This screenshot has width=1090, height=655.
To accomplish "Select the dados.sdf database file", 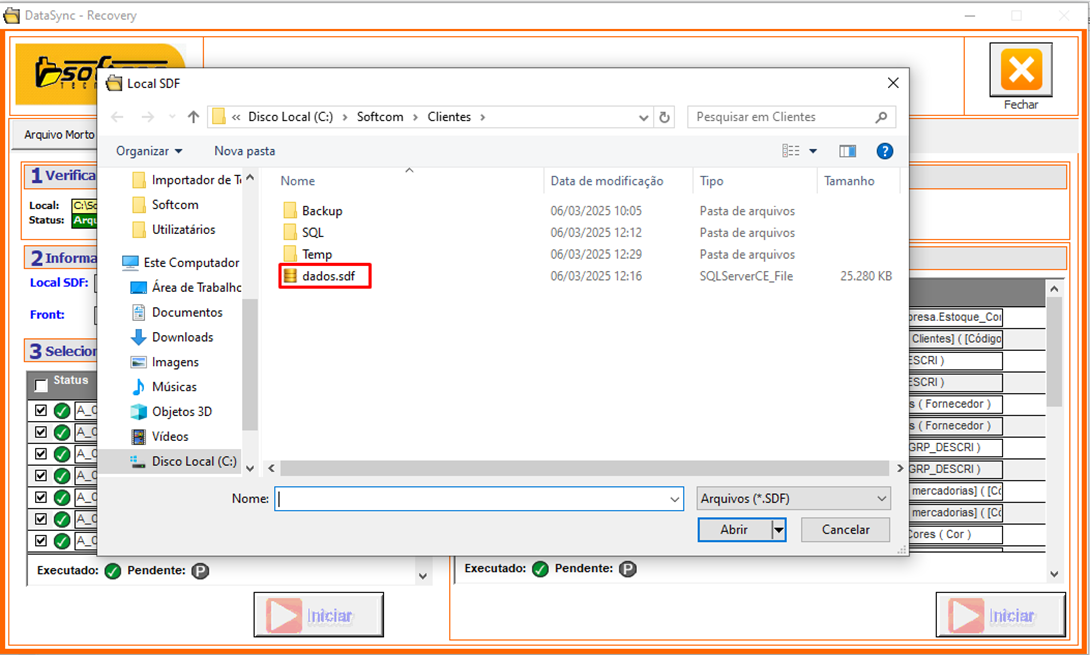I will (327, 276).
